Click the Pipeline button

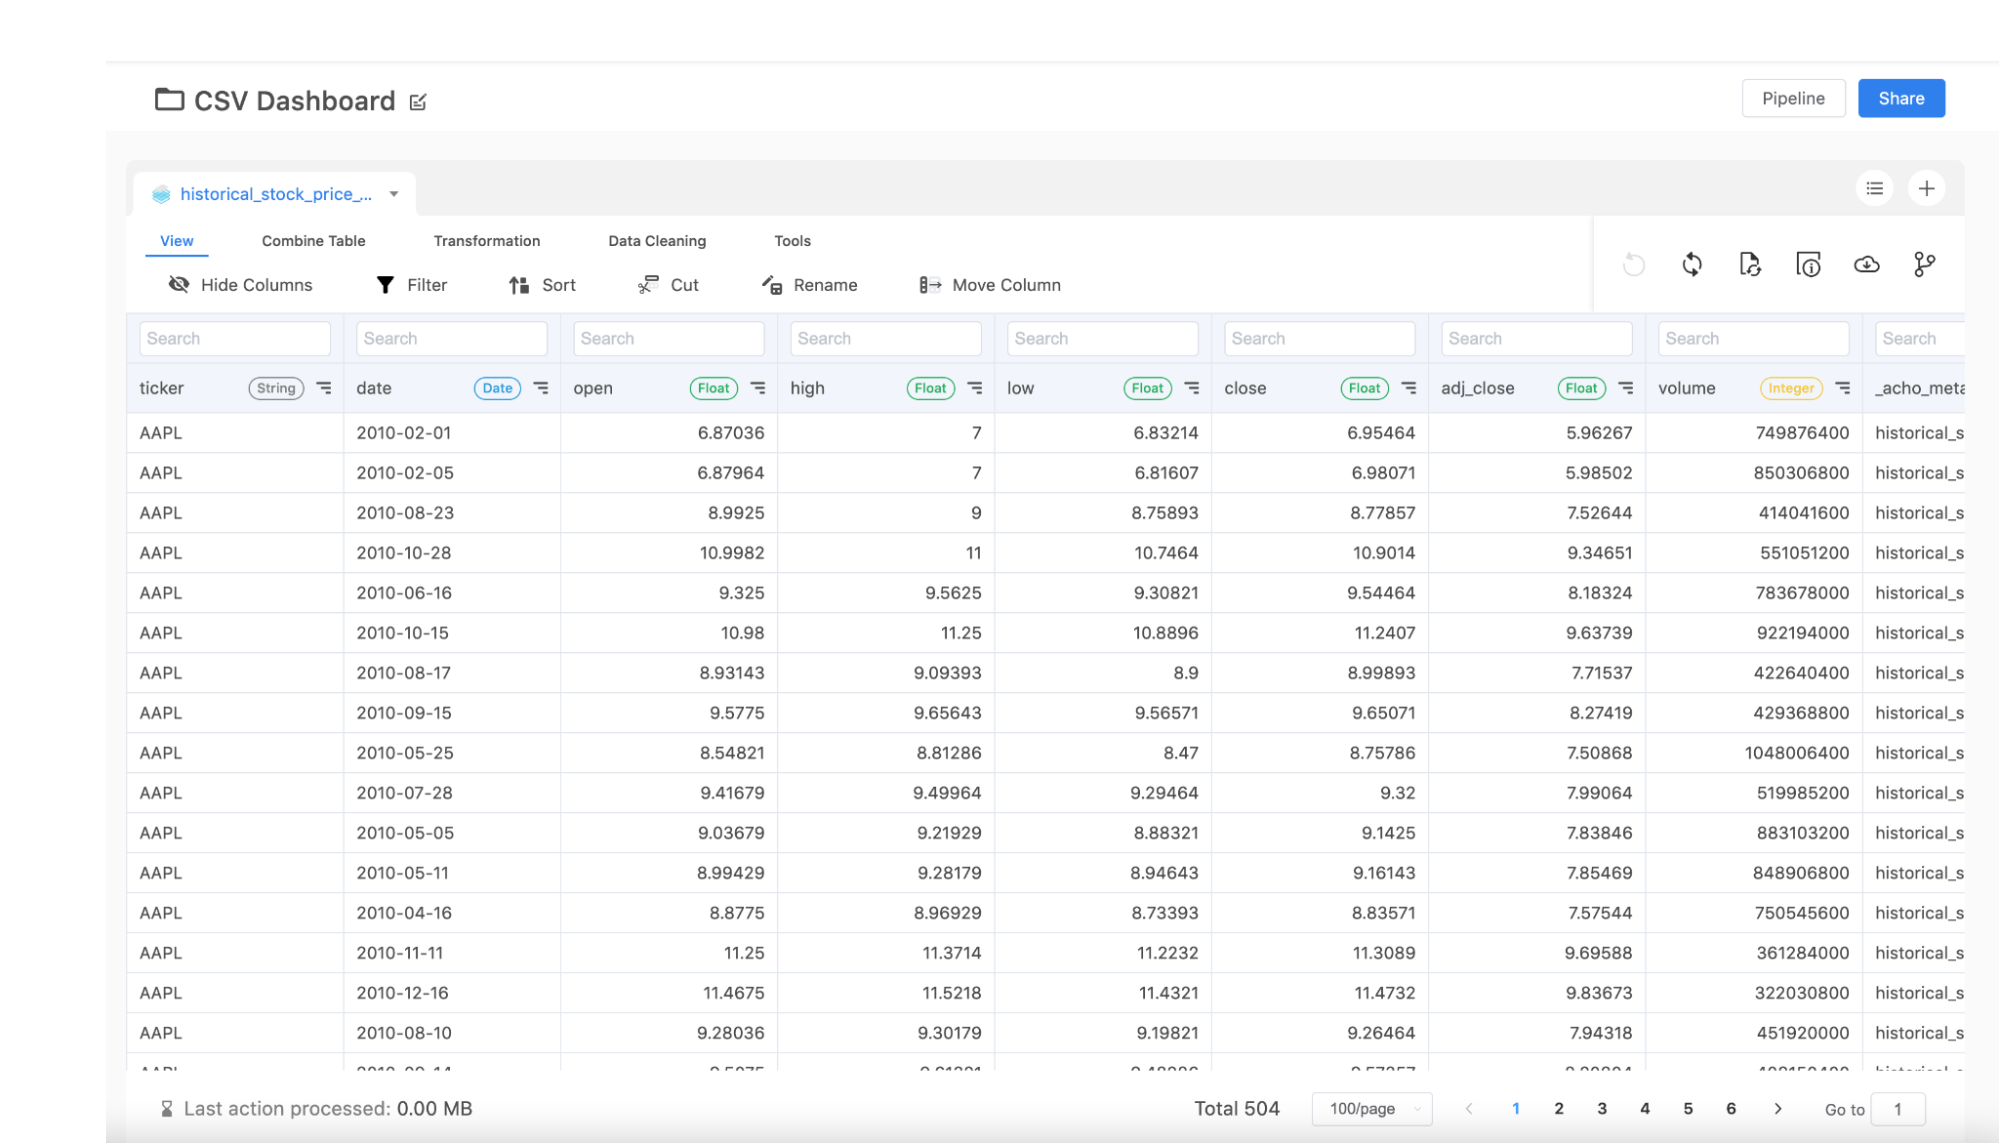pyautogui.click(x=1792, y=98)
